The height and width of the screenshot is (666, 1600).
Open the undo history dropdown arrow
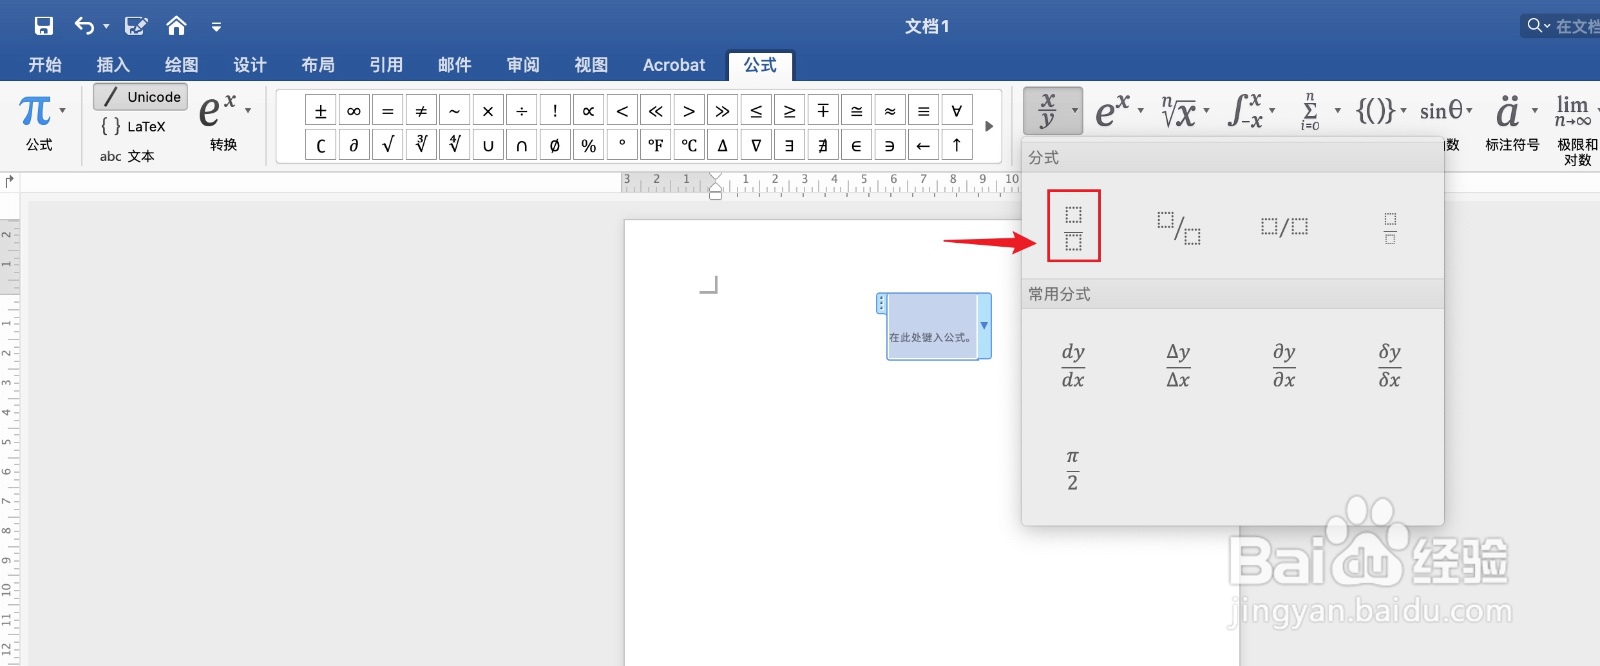coord(106,27)
